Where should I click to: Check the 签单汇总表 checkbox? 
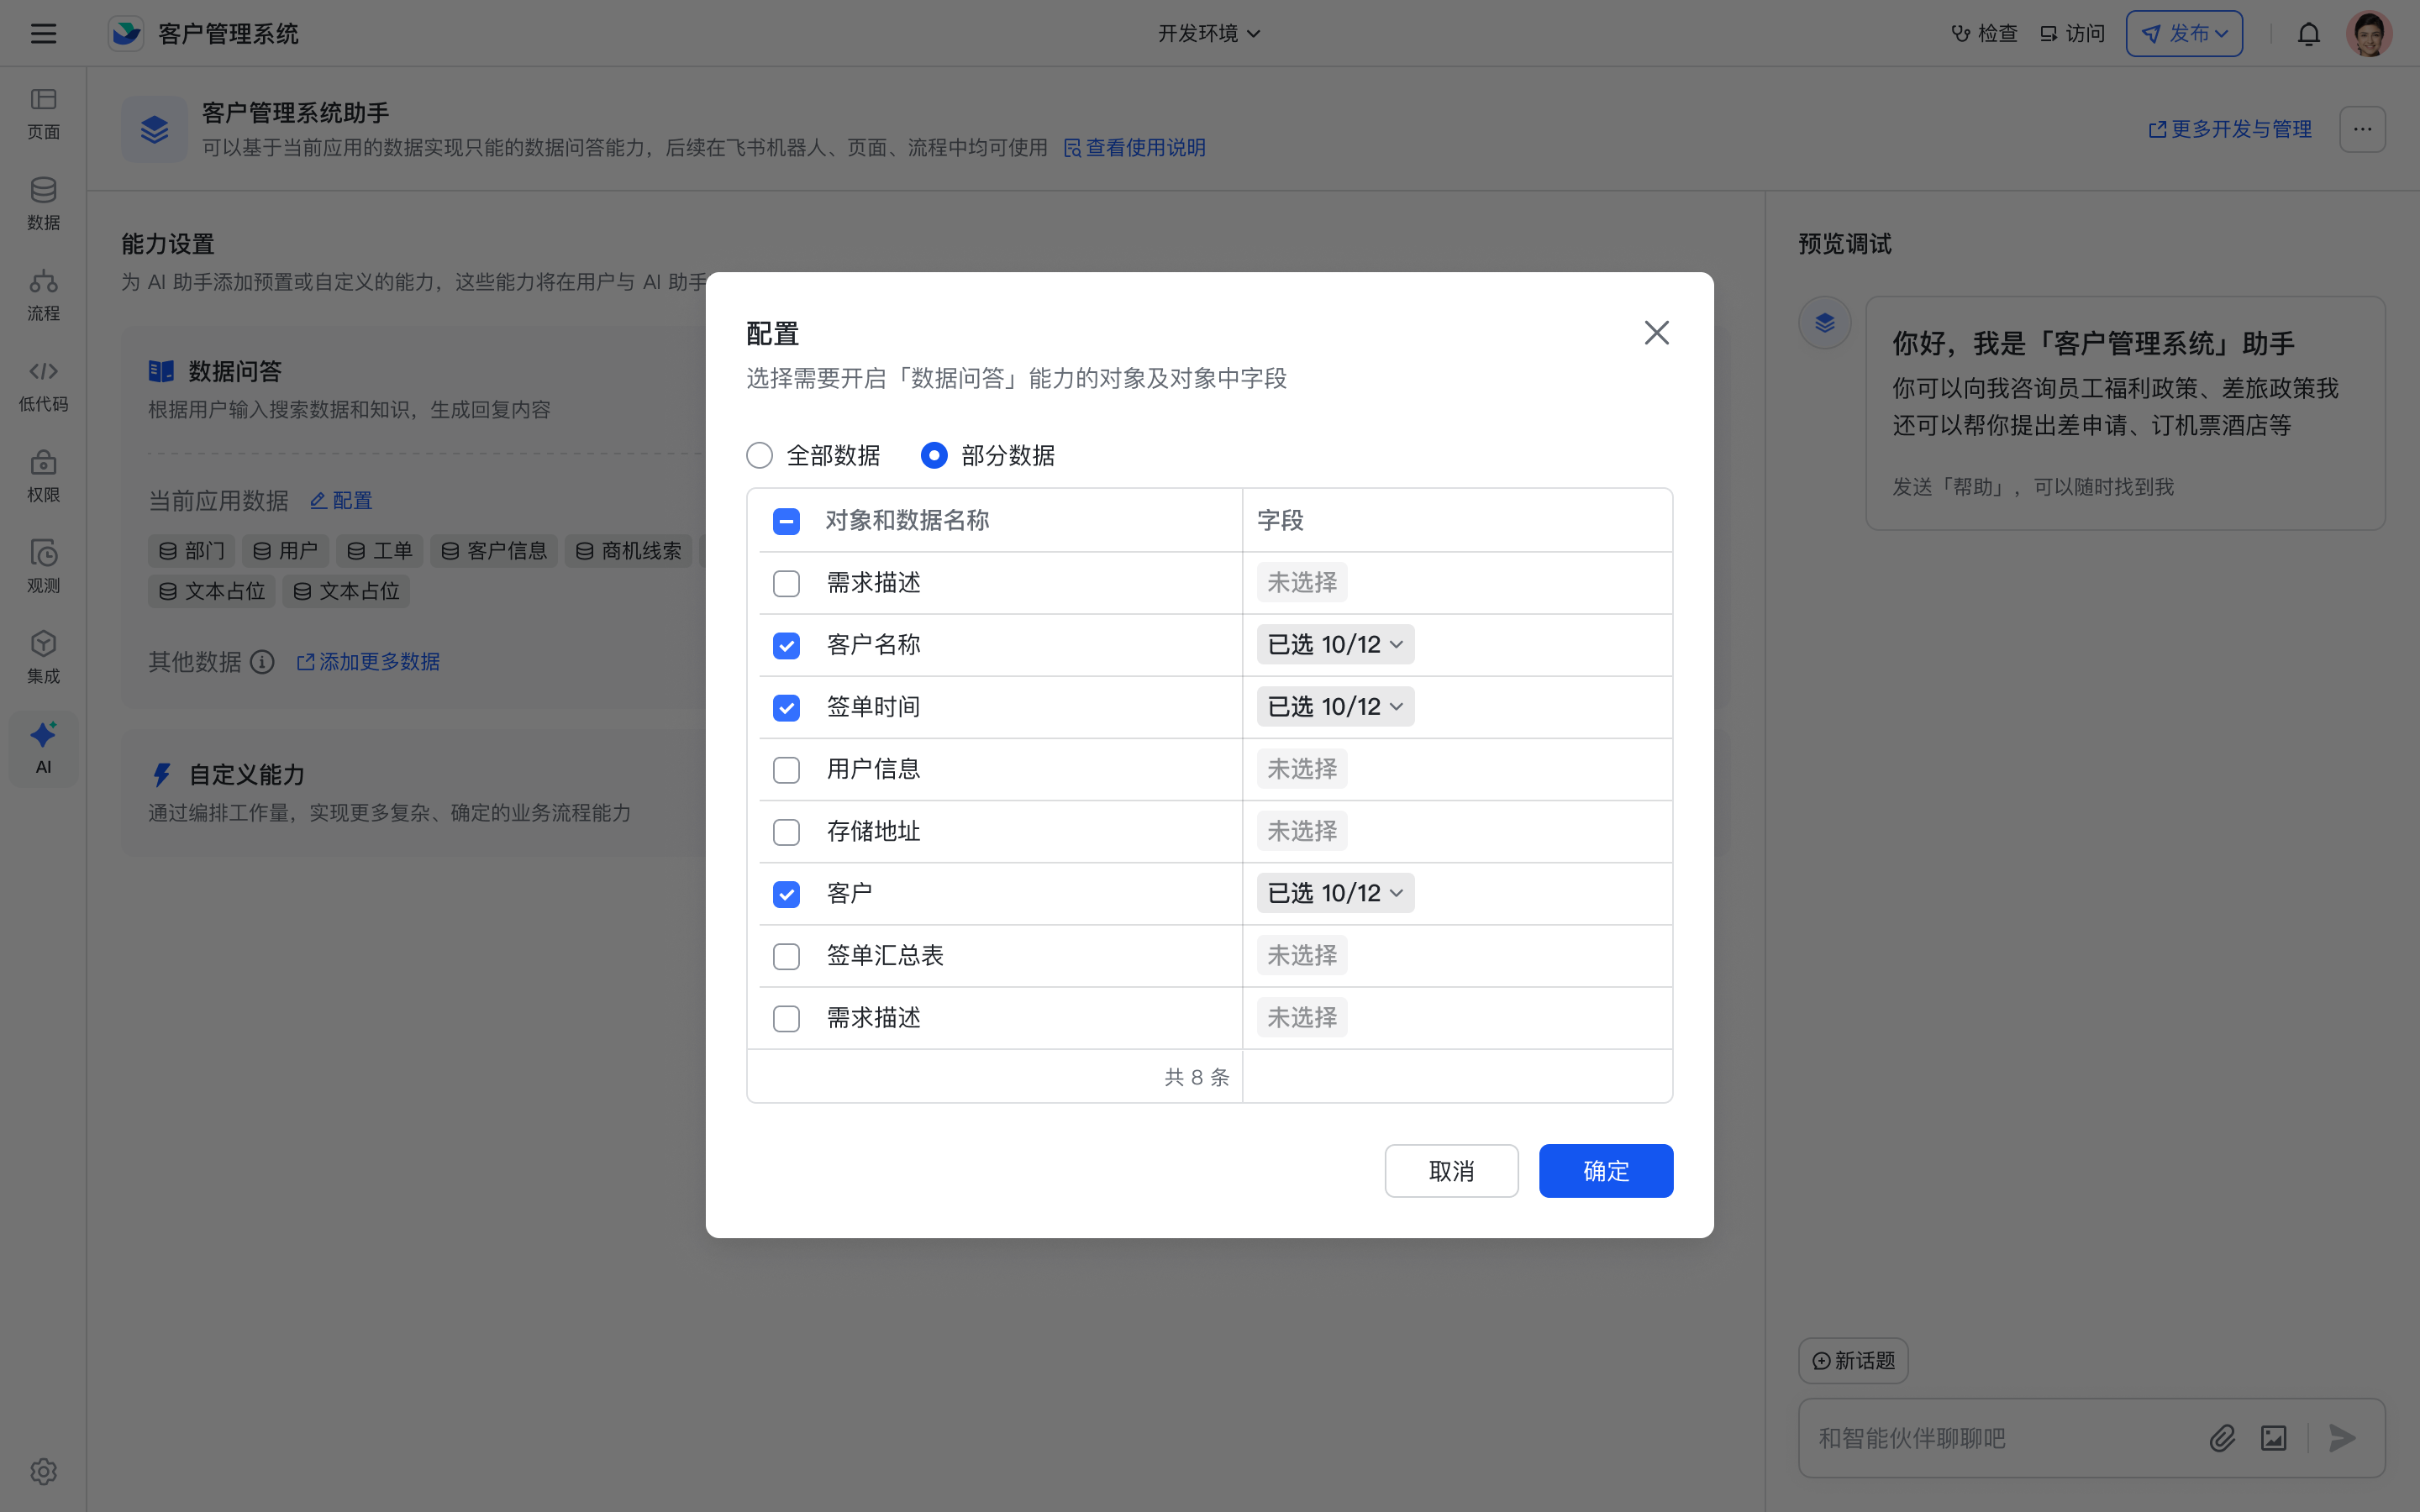pyautogui.click(x=786, y=956)
